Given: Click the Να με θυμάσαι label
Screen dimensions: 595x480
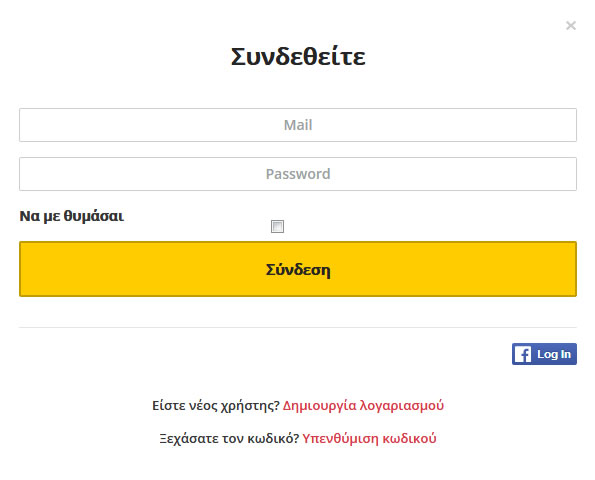Looking at the screenshot, I should point(72,216).
